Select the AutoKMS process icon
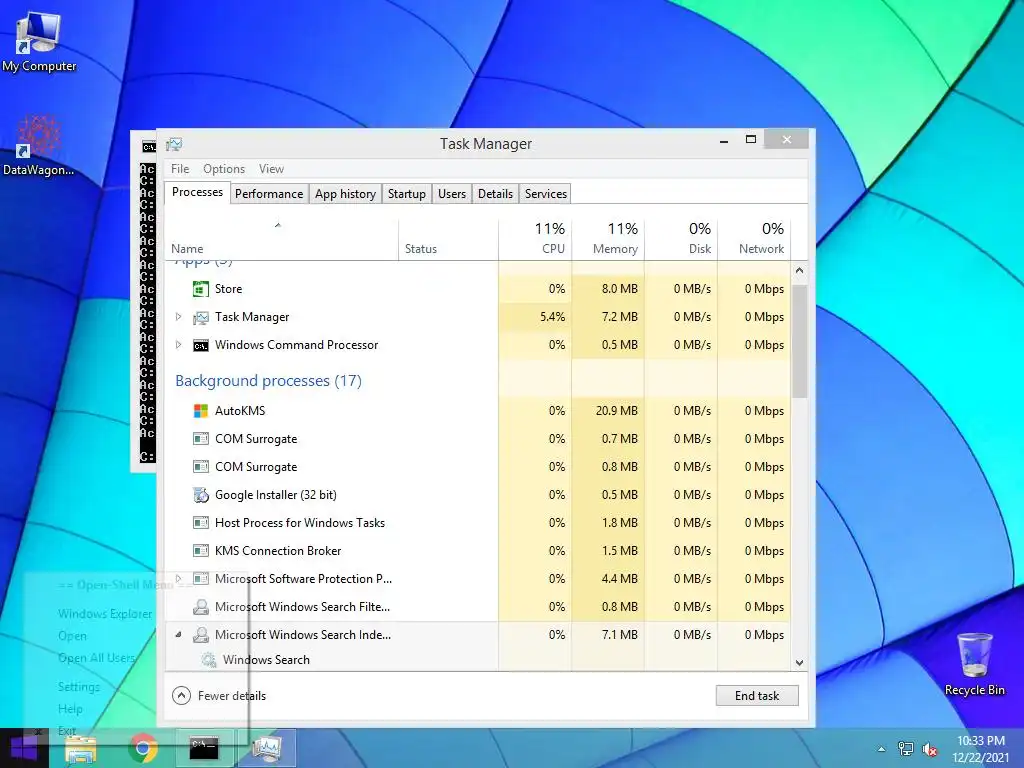 pos(200,411)
